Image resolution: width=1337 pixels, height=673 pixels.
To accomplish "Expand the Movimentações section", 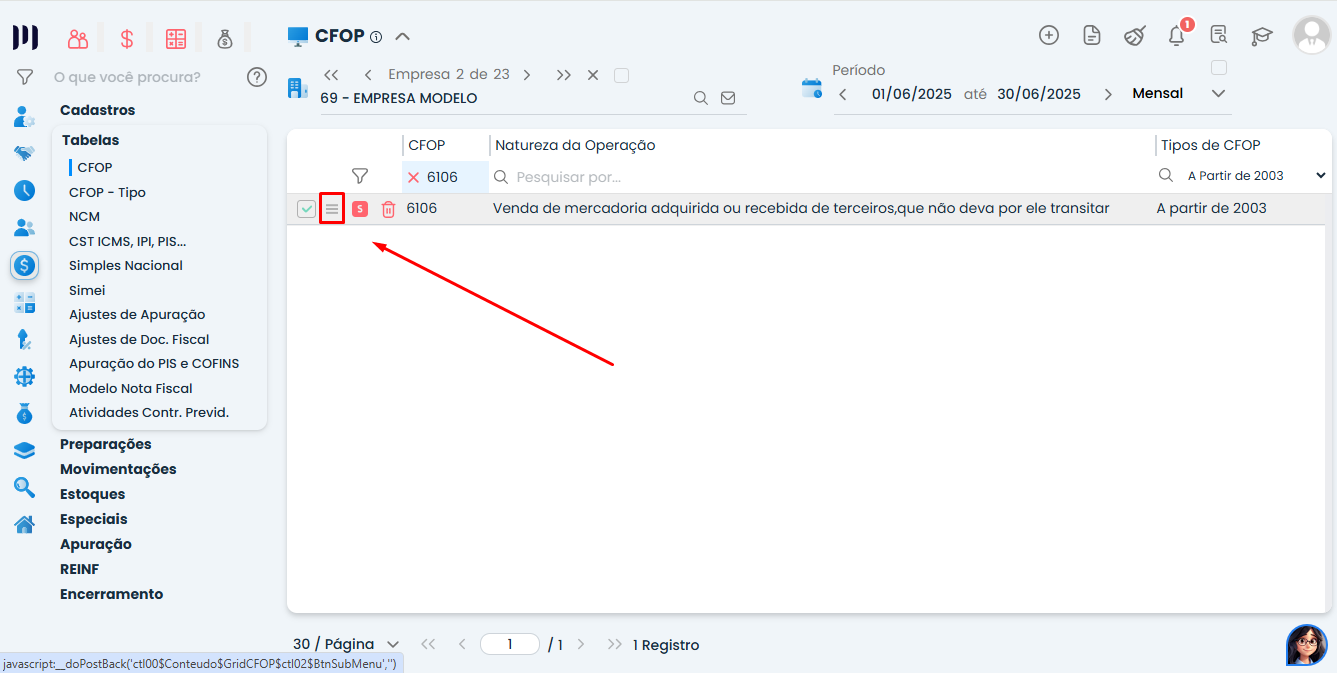I will 118,469.
